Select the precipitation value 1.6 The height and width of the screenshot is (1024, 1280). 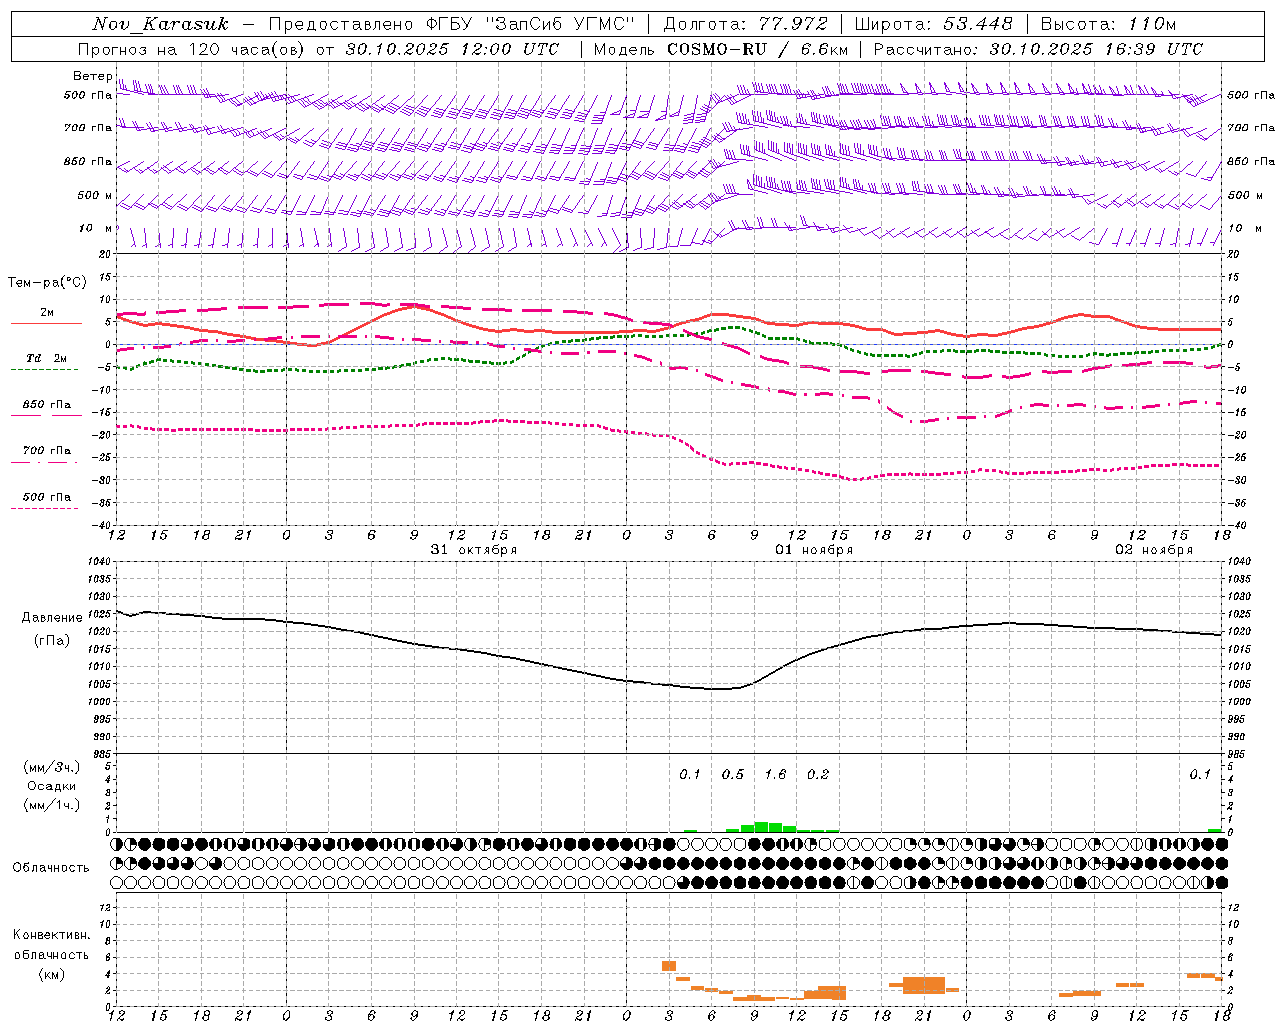(x=775, y=774)
